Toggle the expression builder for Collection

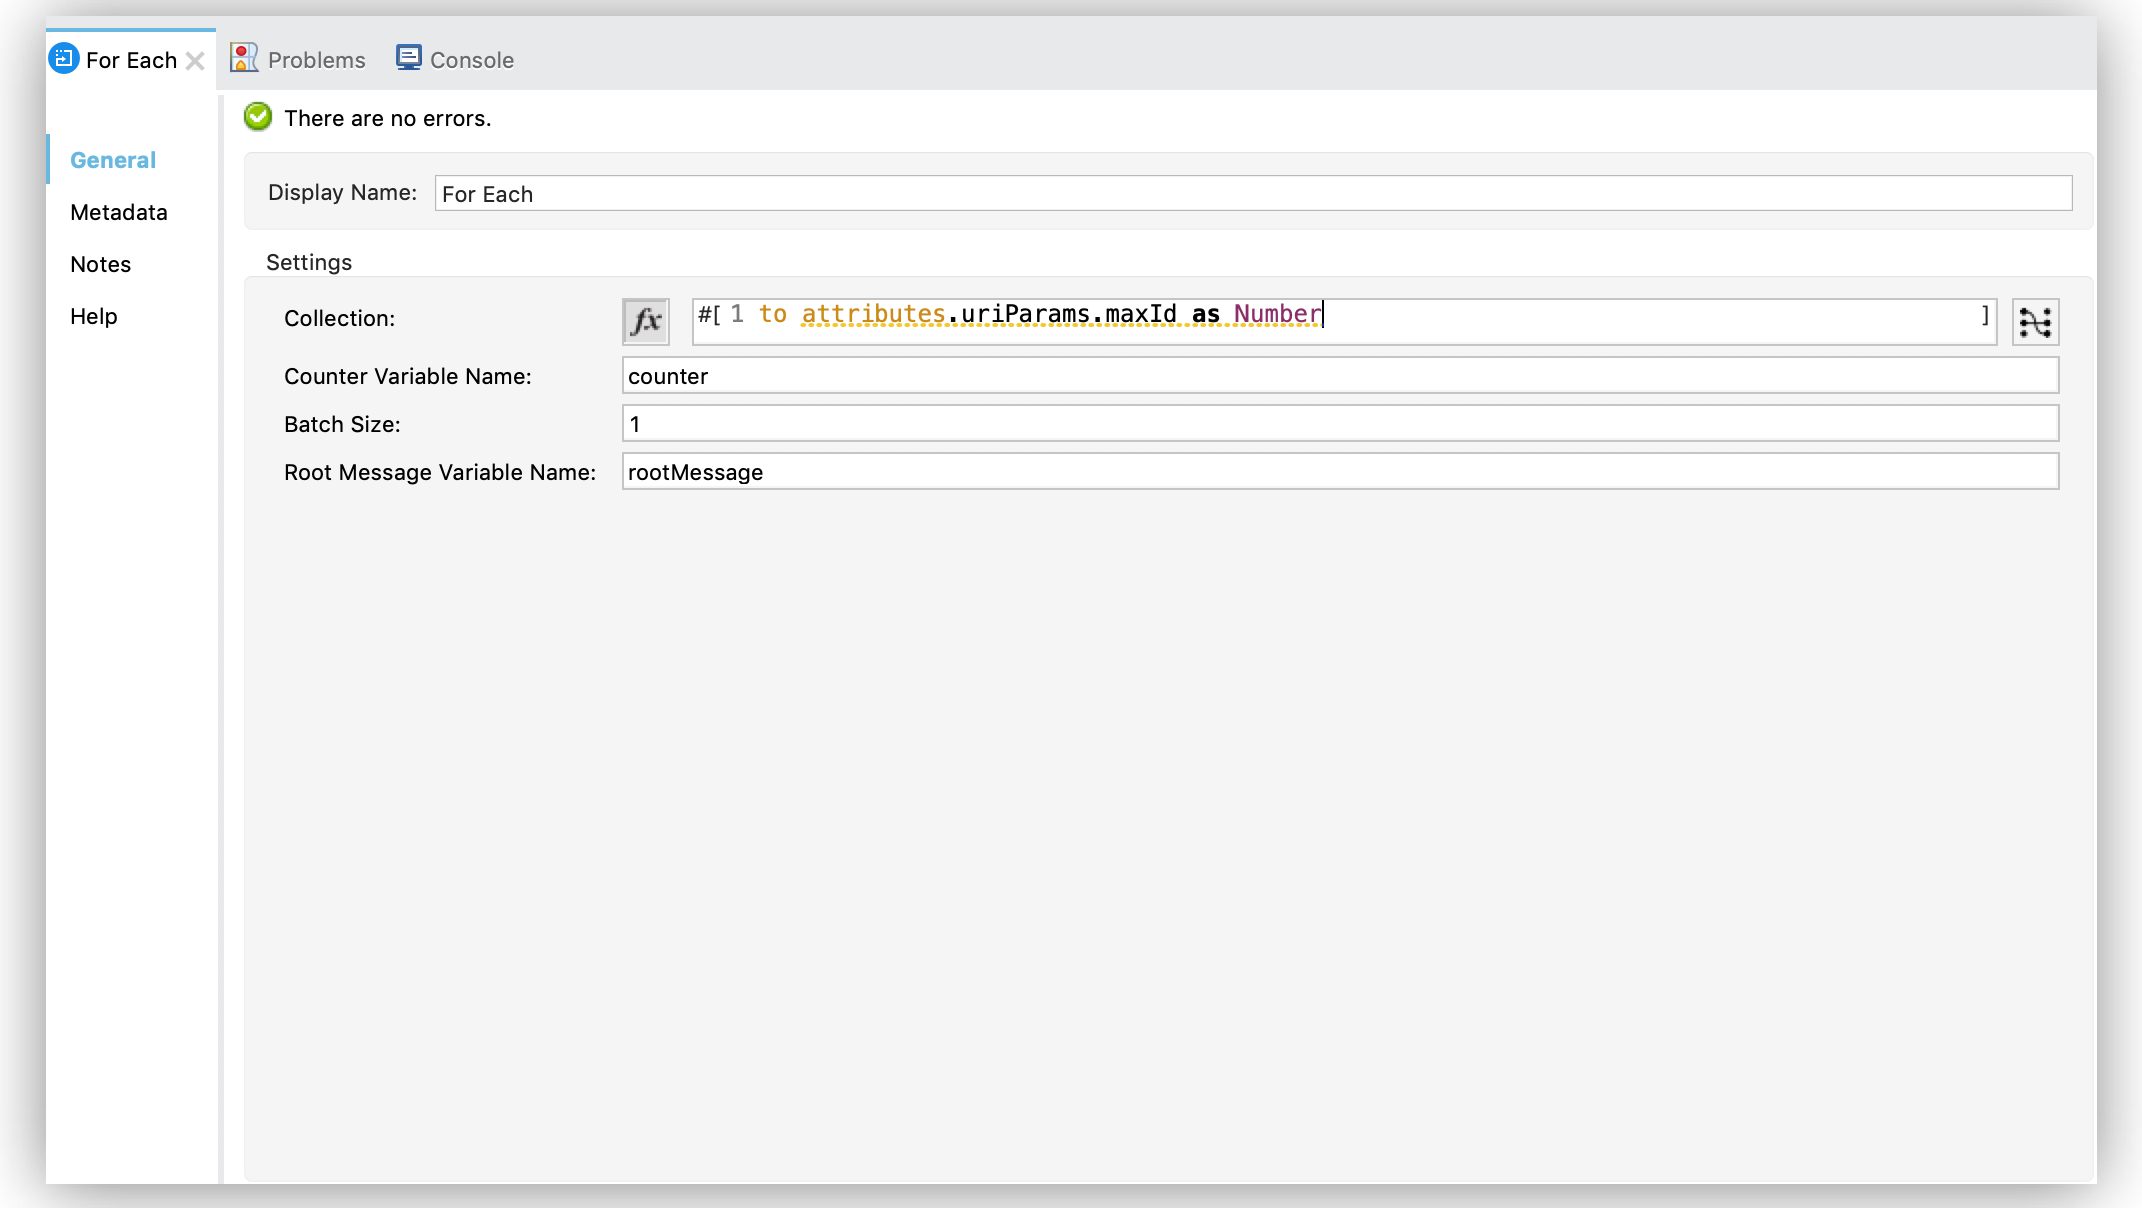646,321
